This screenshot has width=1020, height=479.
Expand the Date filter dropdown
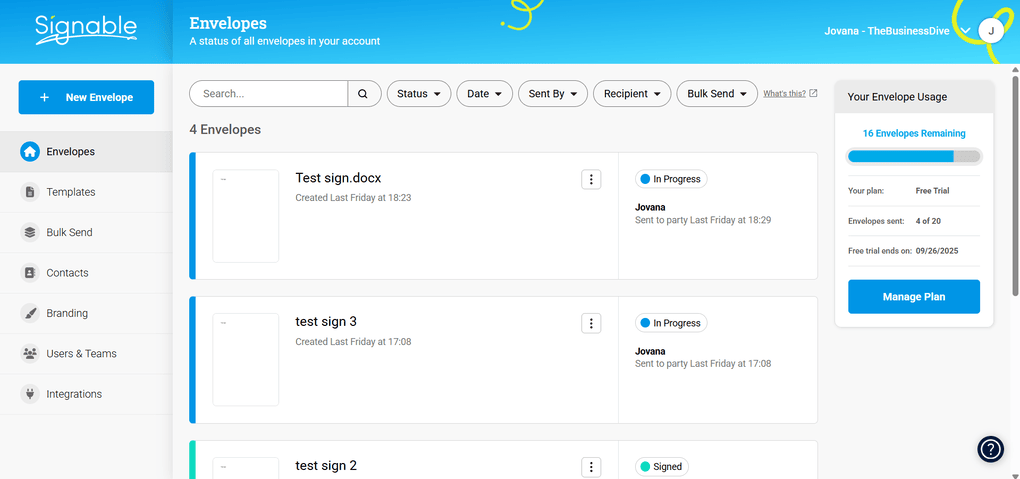[485, 94]
